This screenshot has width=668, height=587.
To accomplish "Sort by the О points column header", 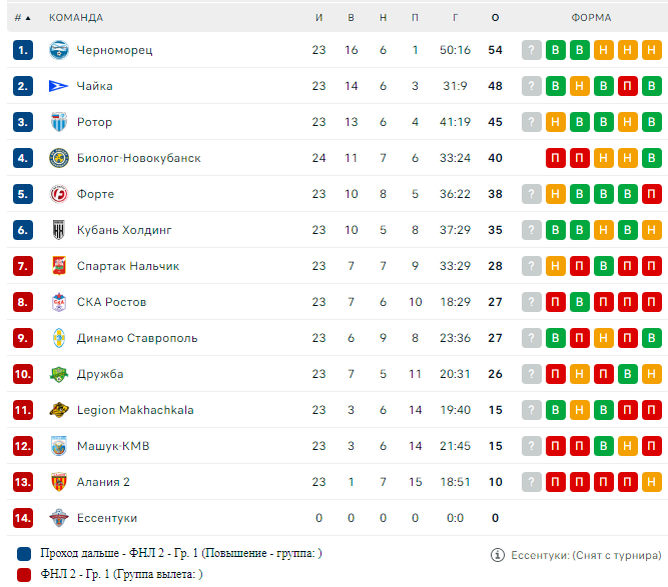I will pyautogui.click(x=495, y=17).
